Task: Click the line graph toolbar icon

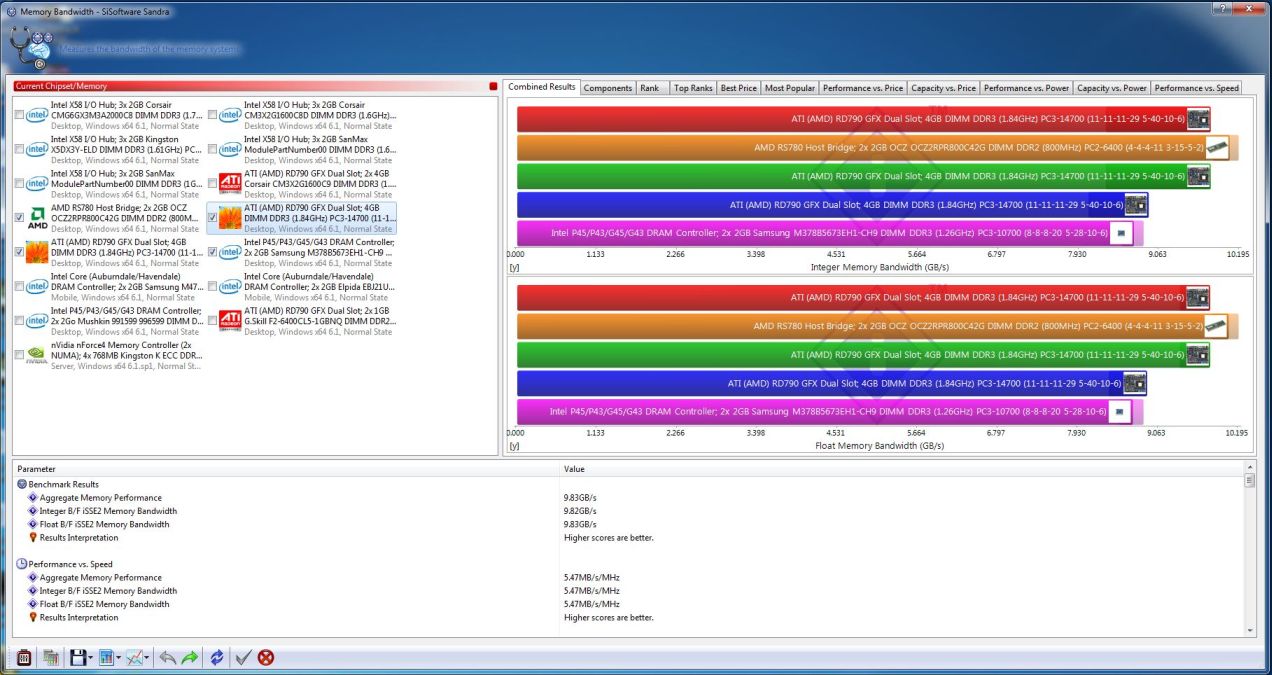Action: pyautogui.click(x=134, y=657)
